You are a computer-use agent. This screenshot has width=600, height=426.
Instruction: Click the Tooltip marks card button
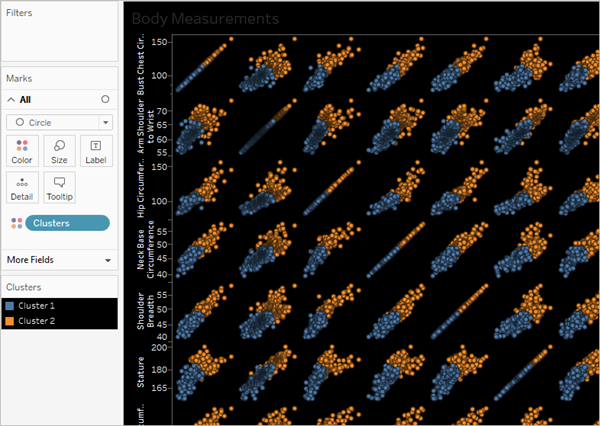(59, 186)
